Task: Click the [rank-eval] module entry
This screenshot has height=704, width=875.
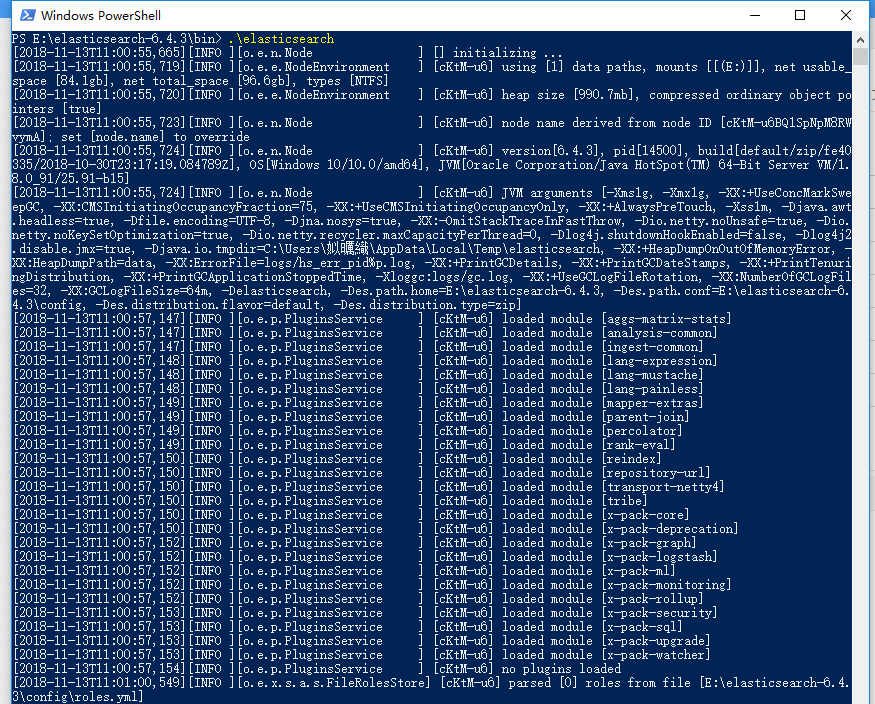Action: click(x=638, y=445)
